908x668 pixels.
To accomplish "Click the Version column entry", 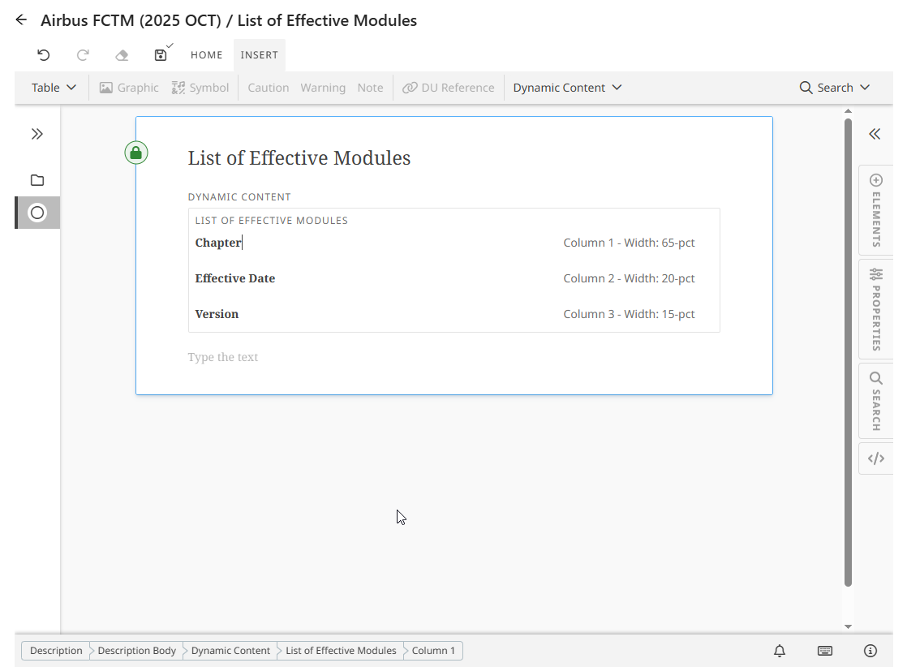I will [x=217, y=314].
